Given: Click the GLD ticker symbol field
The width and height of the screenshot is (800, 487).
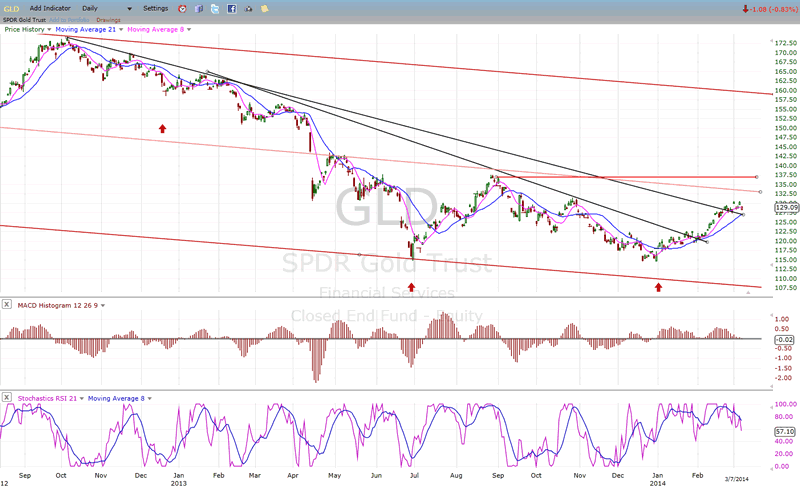Looking at the screenshot, I should point(11,8).
